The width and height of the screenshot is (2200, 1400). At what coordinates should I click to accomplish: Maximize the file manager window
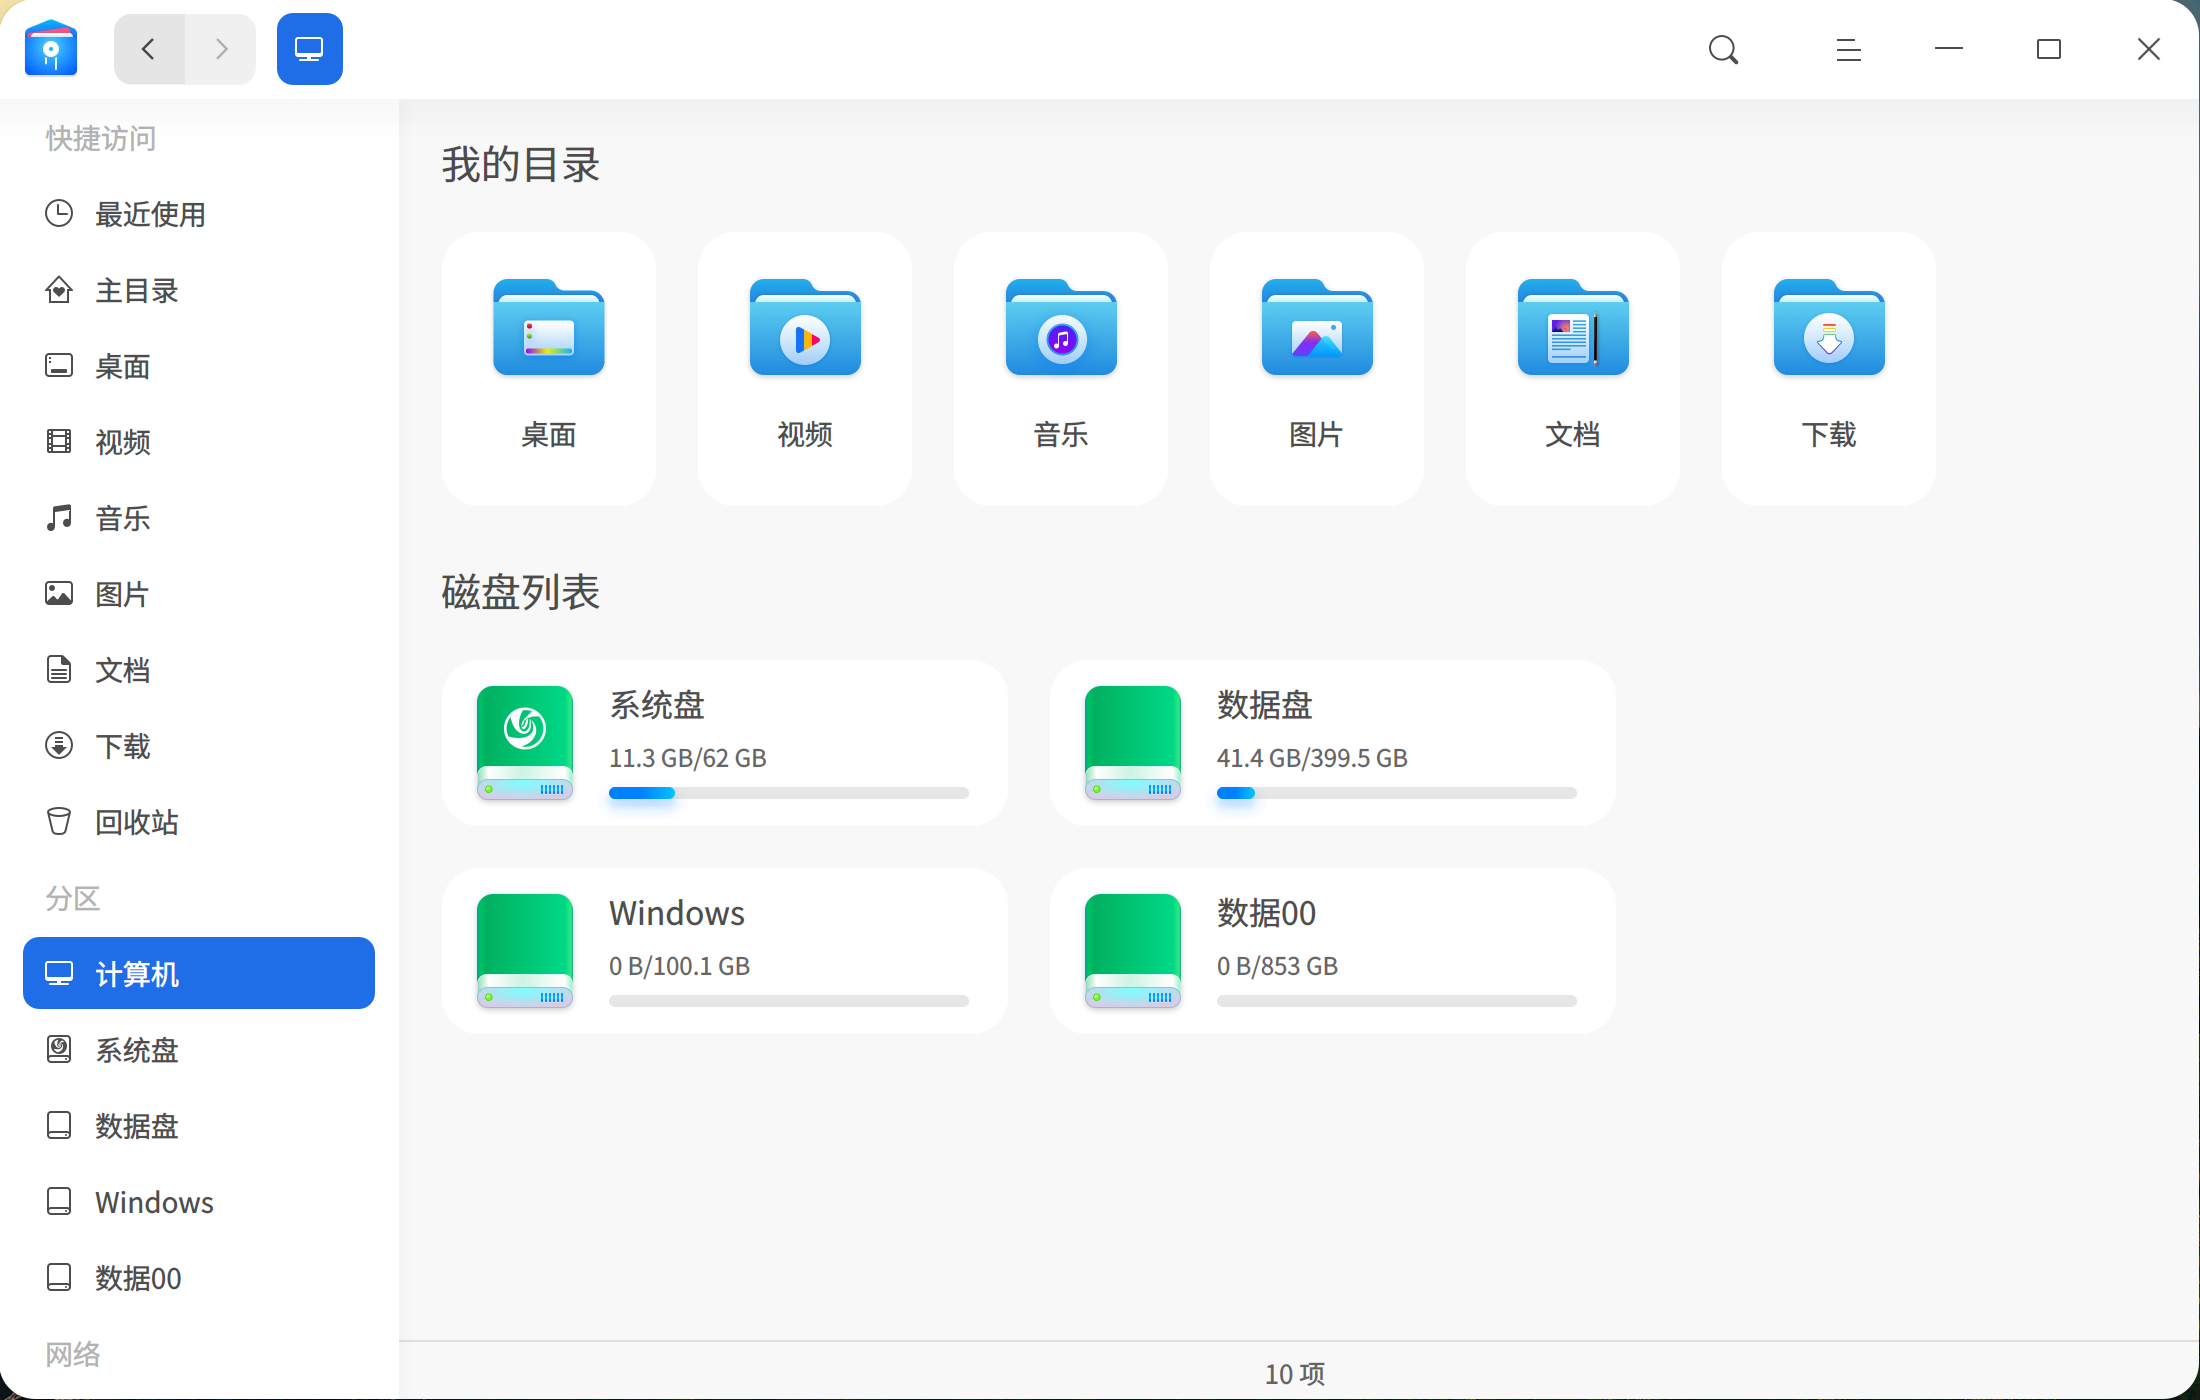coord(2049,49)
